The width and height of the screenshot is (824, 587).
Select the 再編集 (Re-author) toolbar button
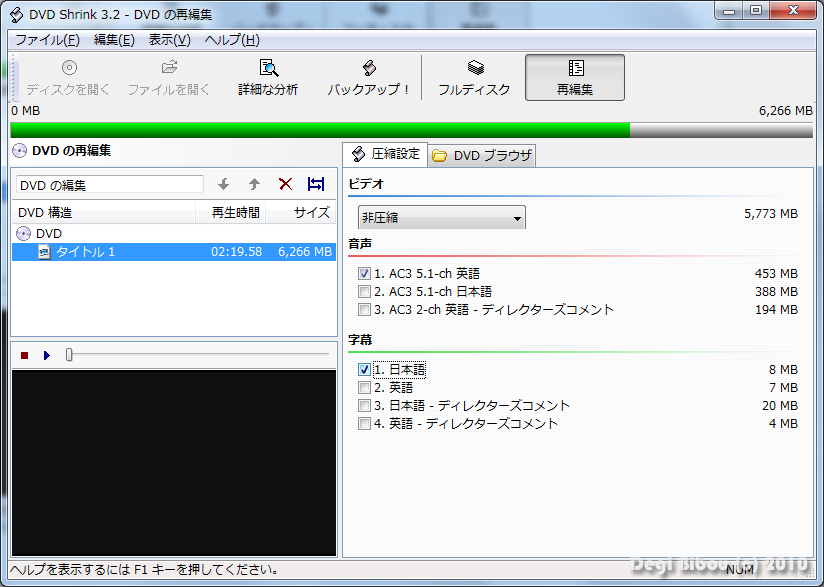575,77
